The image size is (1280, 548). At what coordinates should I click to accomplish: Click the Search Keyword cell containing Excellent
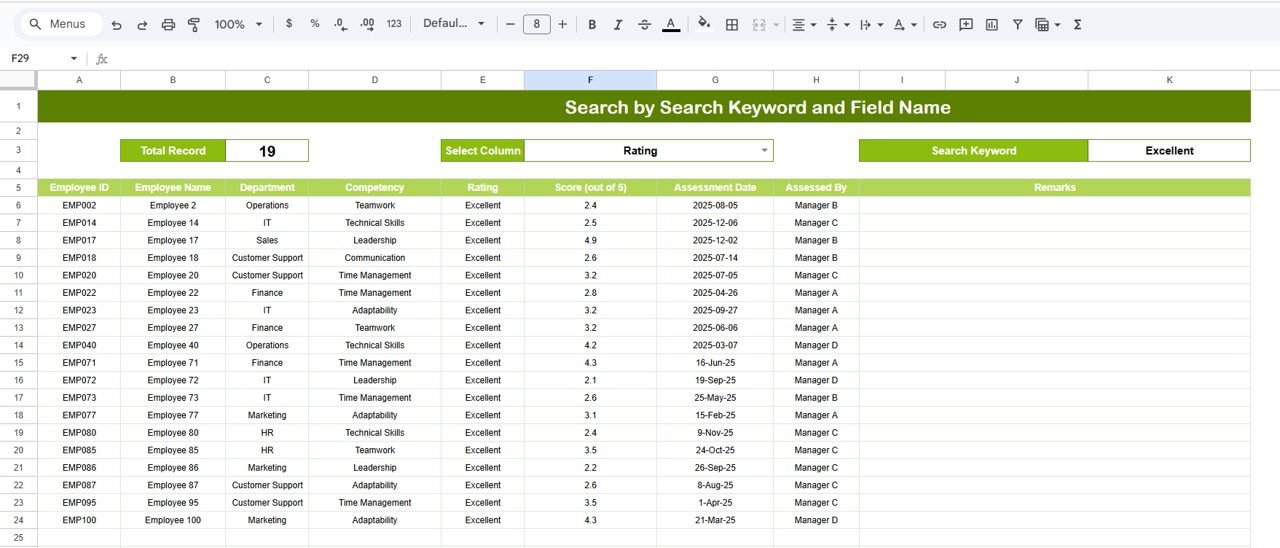tap(1168, 151)
